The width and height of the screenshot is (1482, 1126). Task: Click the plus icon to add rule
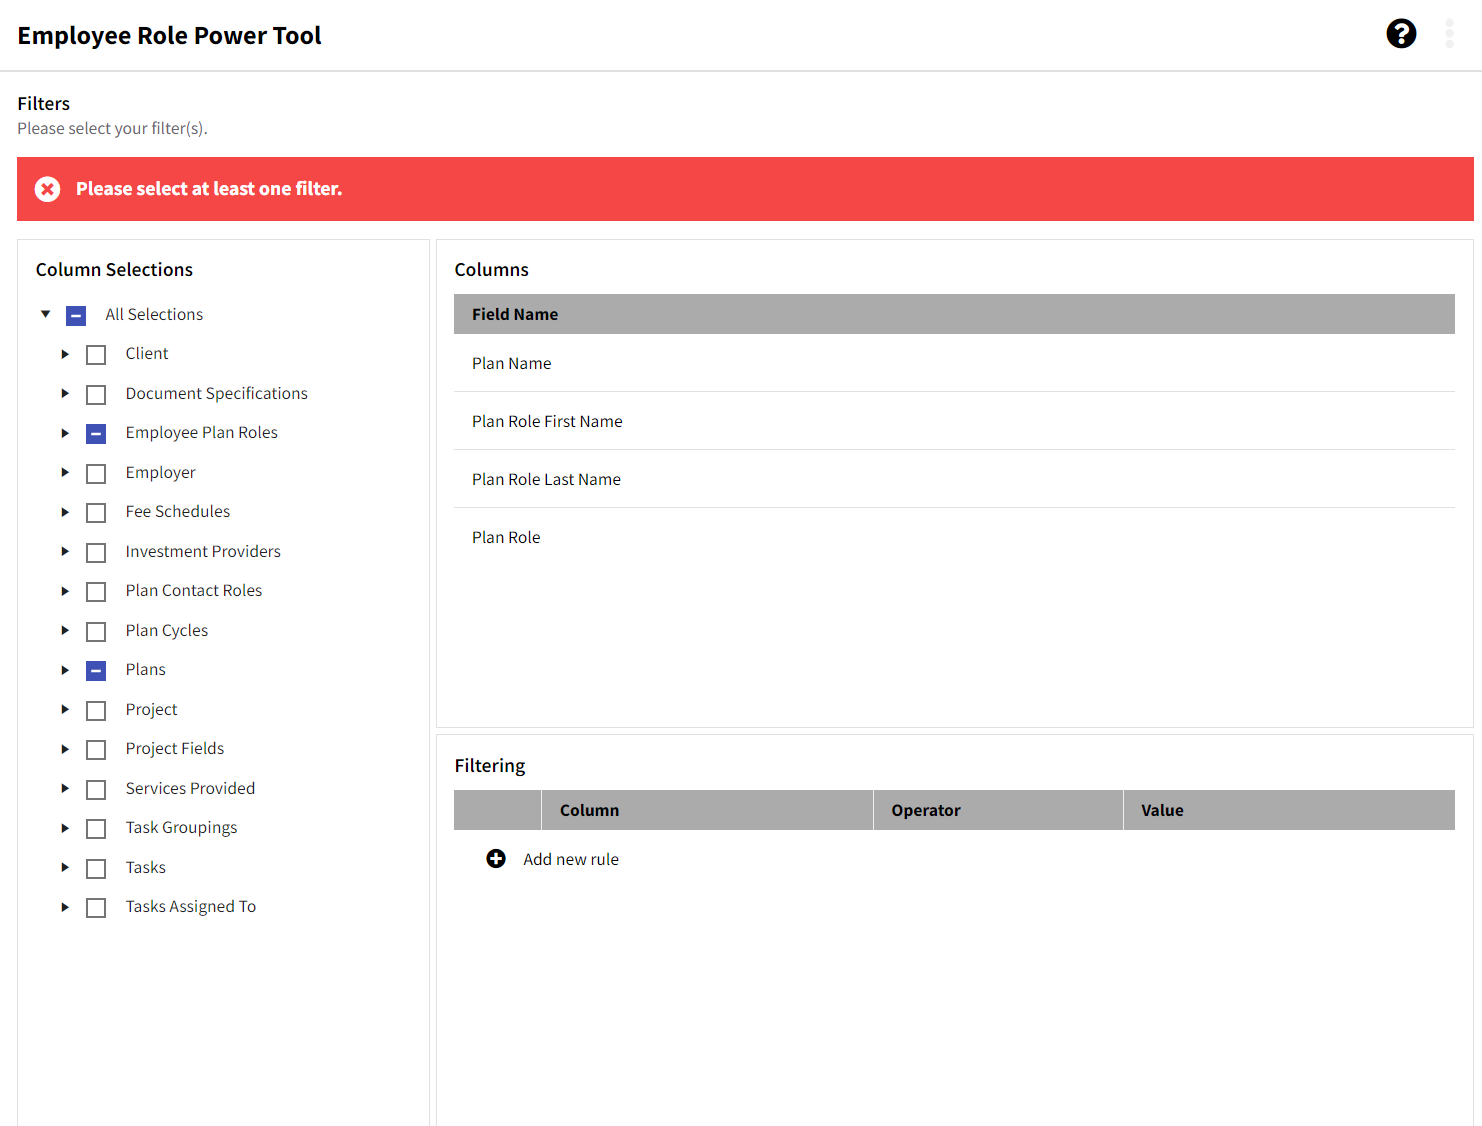[496, 859]
